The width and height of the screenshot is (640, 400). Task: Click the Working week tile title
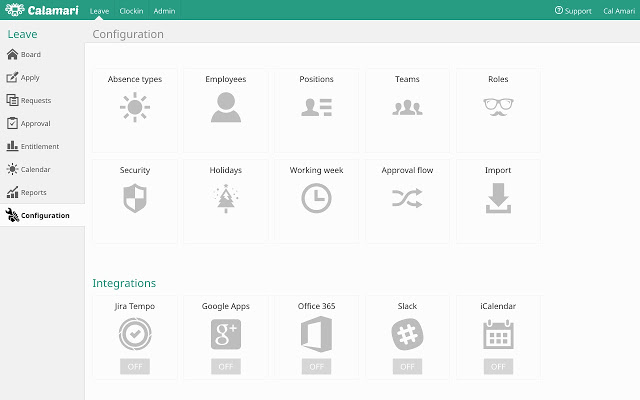[316, 170]
